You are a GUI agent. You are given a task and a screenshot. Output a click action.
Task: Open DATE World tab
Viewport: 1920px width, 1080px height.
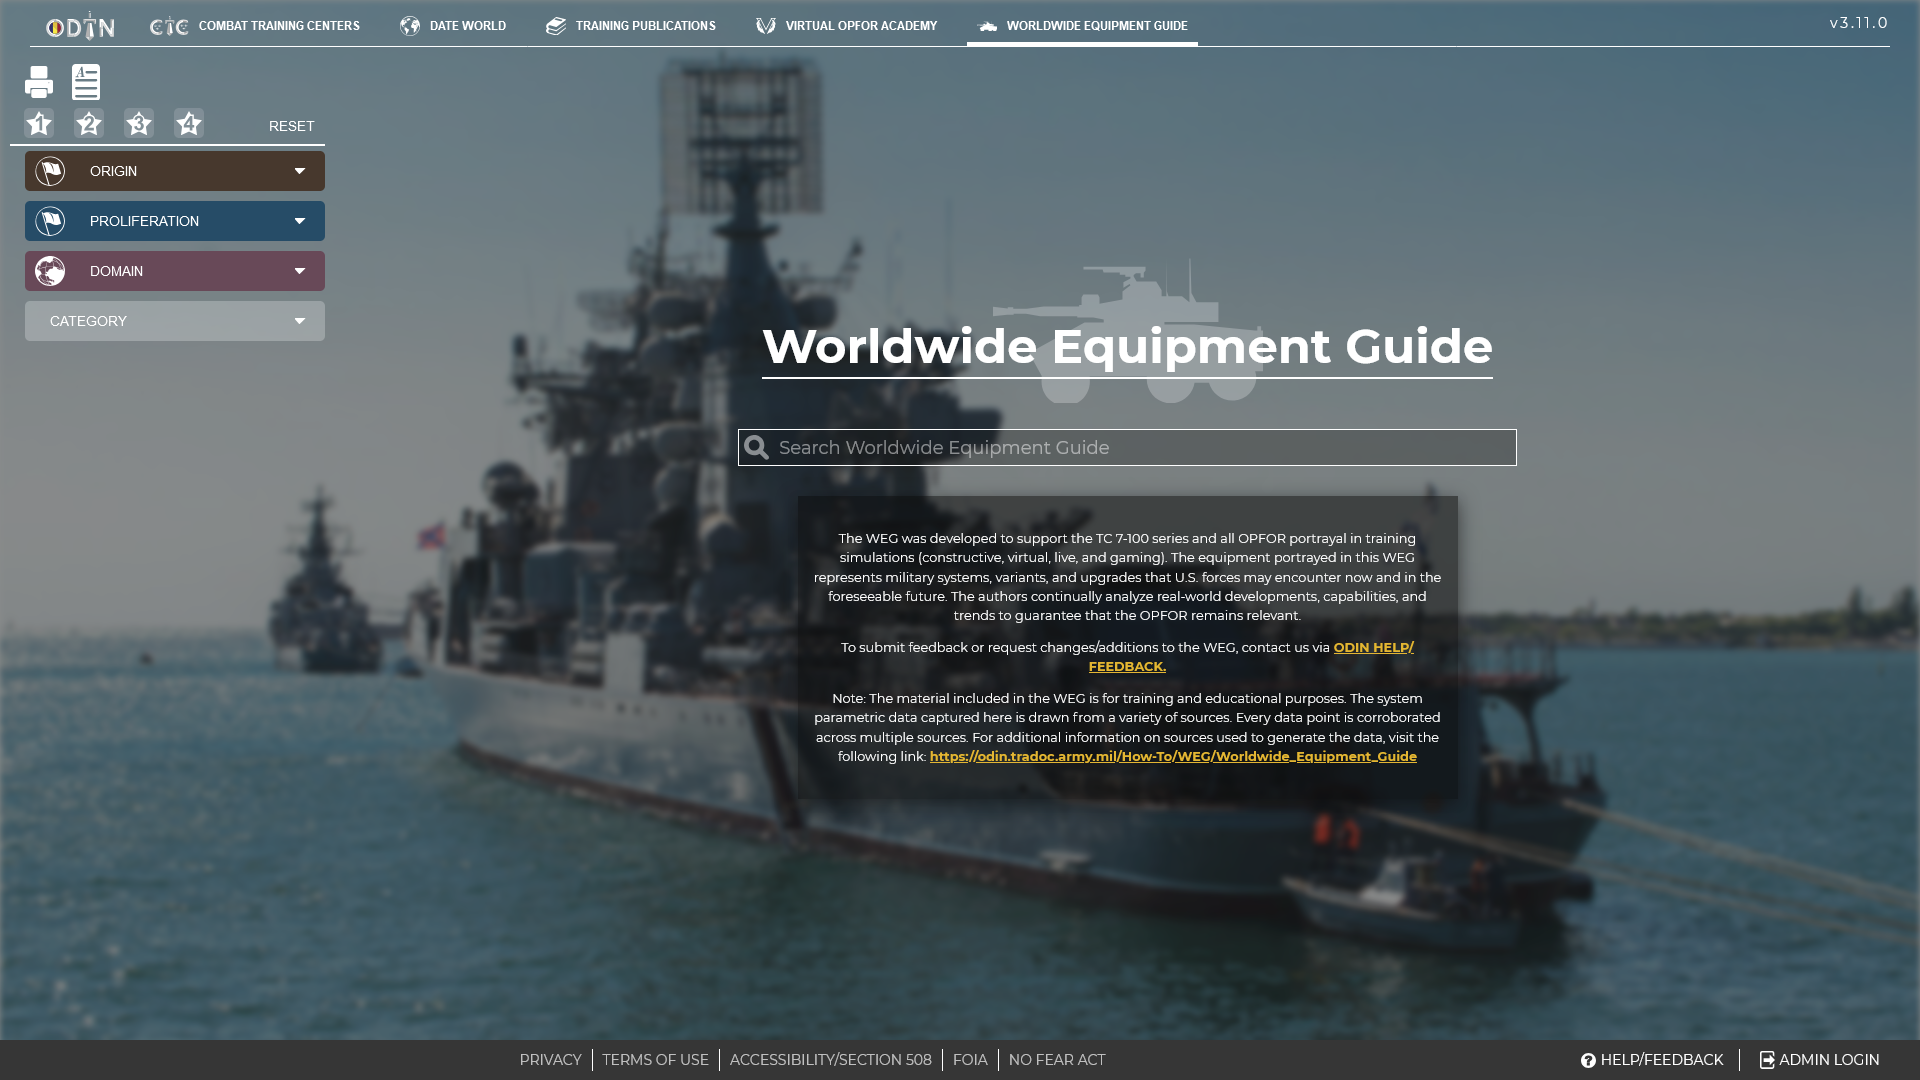click(x=453, y=26)
